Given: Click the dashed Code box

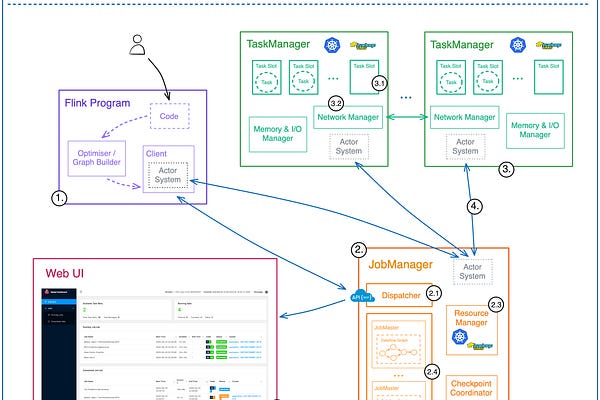Looking at the screenshot, I should point(170,116).
